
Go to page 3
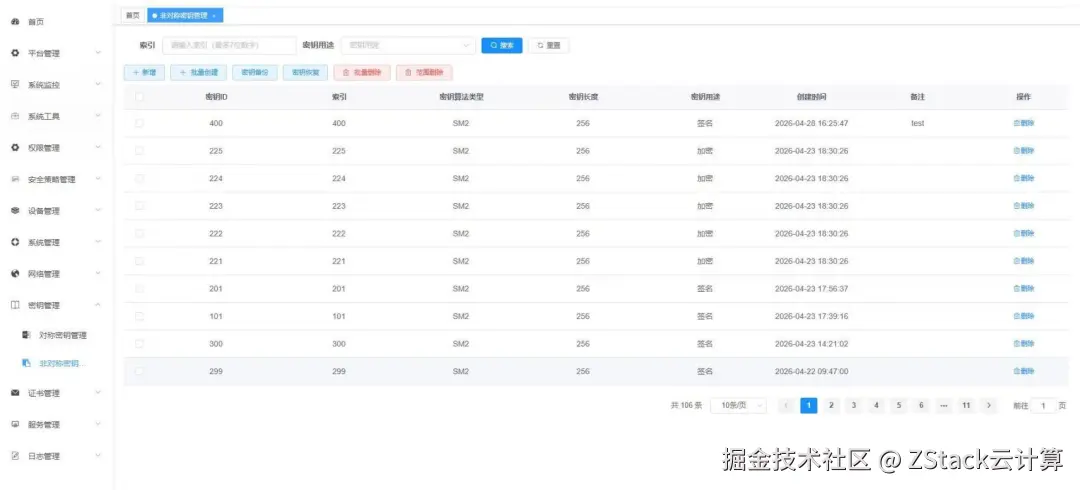click(854, 406)
